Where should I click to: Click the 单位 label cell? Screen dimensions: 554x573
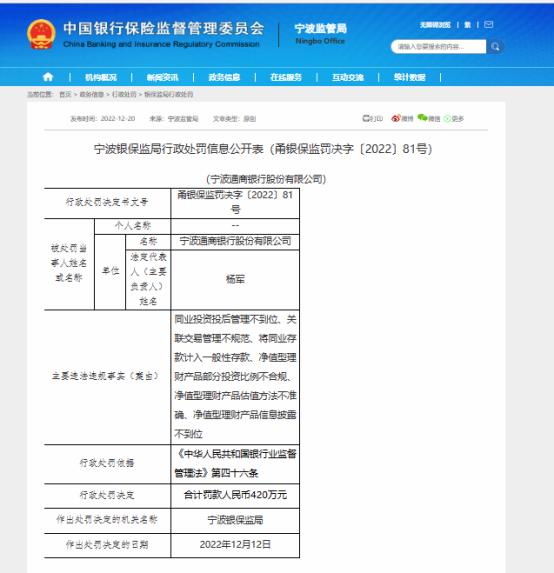(x=110, y=271)
